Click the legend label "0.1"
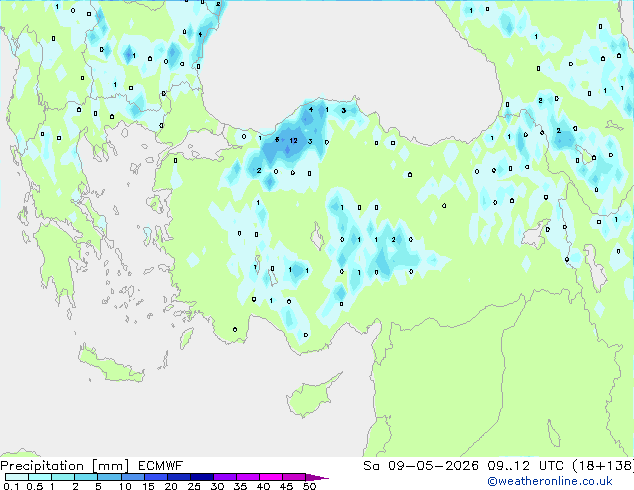Screen dimensions: 634x490 point(11,486)
